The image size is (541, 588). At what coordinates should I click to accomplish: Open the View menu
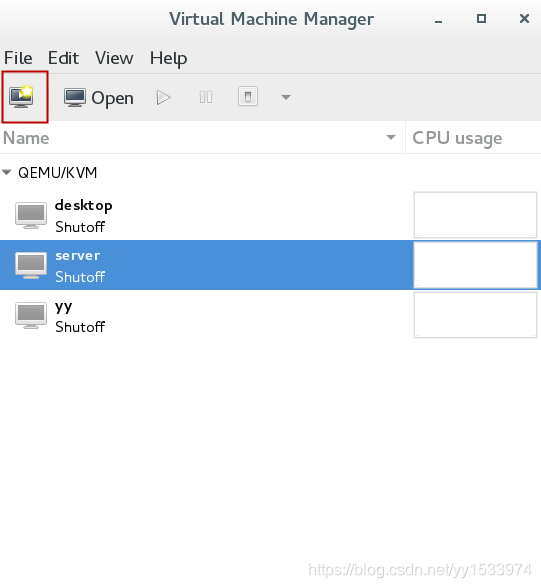click(x=114, y=58)
